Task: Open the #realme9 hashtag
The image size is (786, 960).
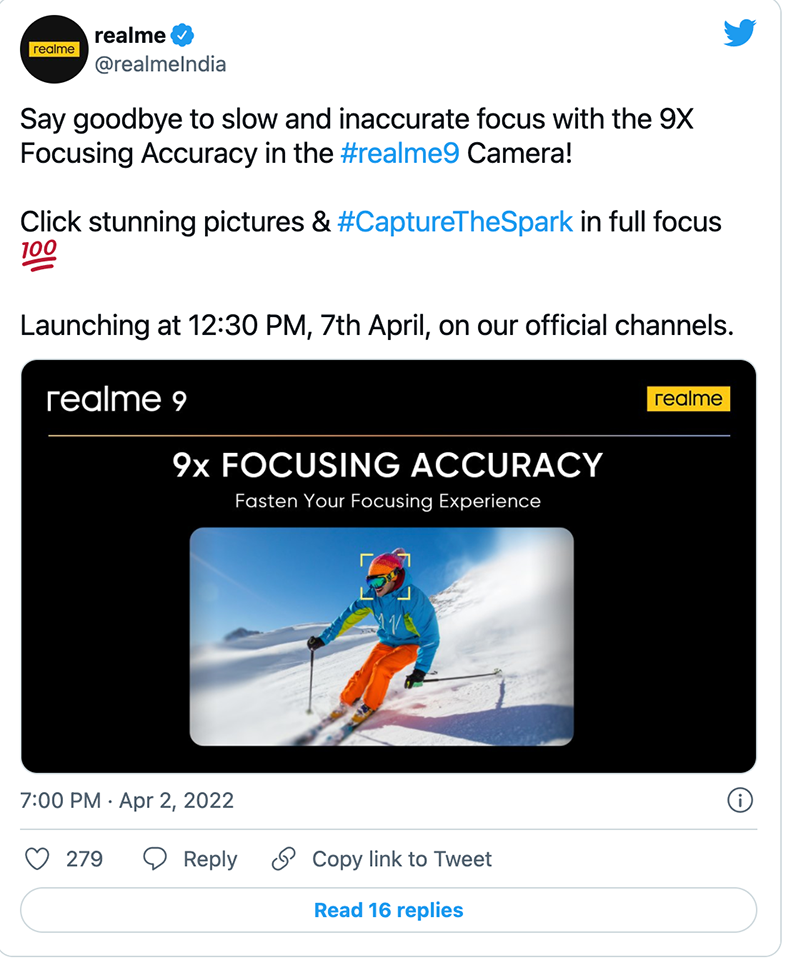Action: tap(400, 153)
